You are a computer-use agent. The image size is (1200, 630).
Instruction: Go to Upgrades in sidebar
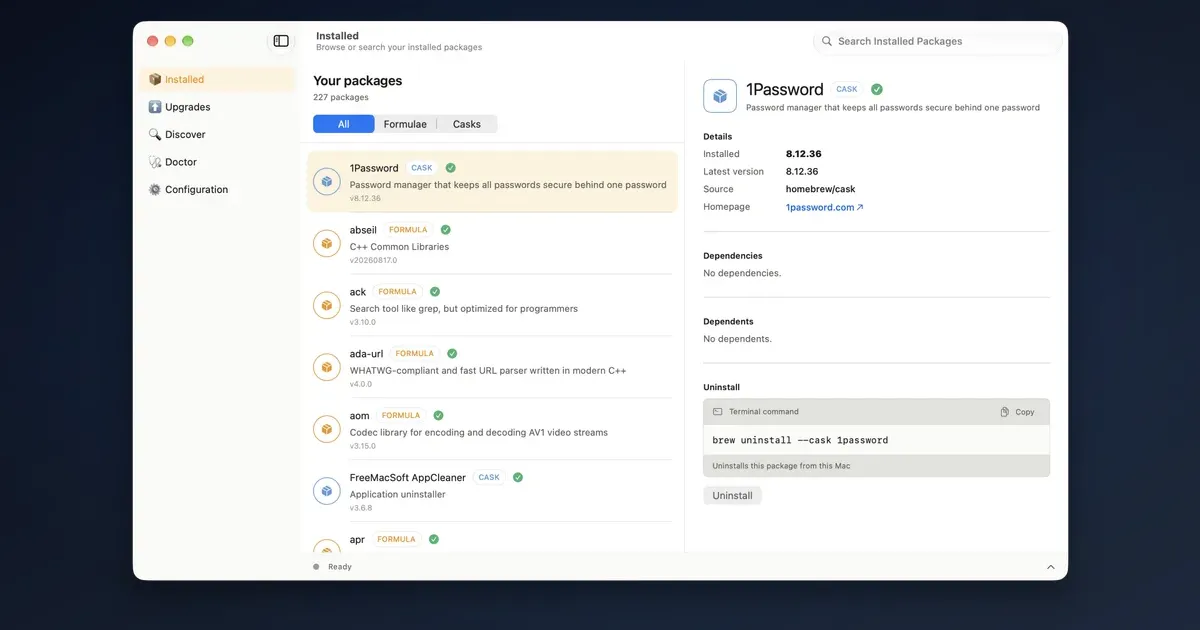click(217, 107)
